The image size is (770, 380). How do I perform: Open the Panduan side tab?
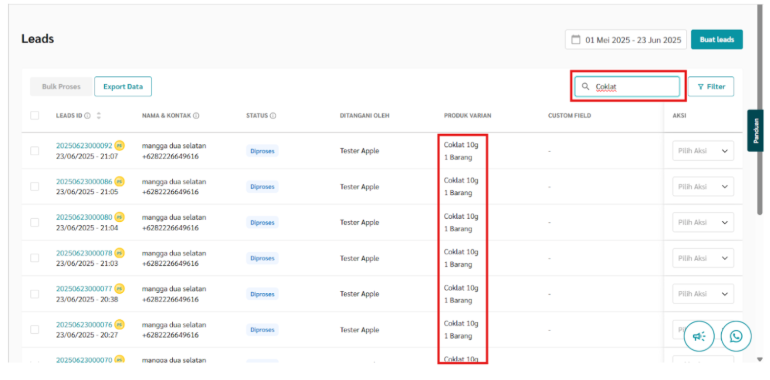(756, 130)
